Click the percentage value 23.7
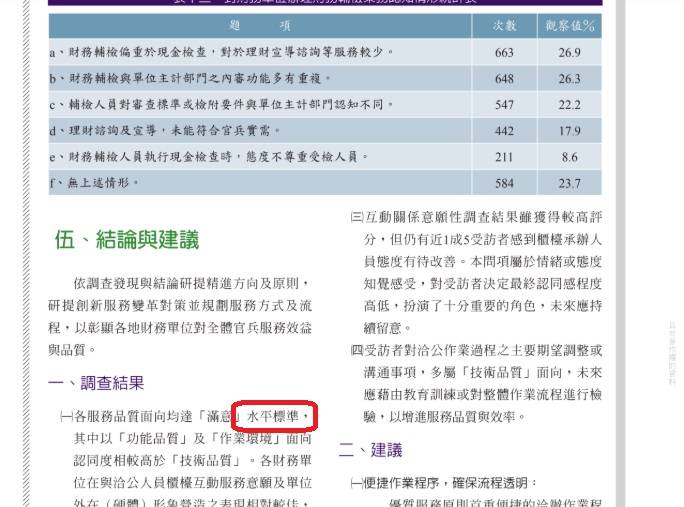 [570, 183]
